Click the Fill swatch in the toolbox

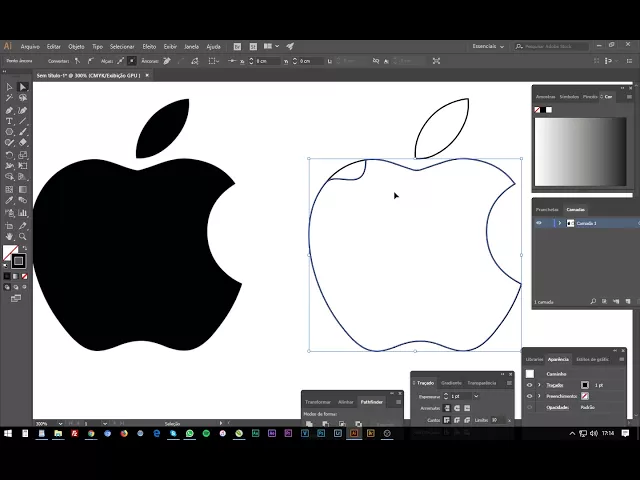coord(10,252)
